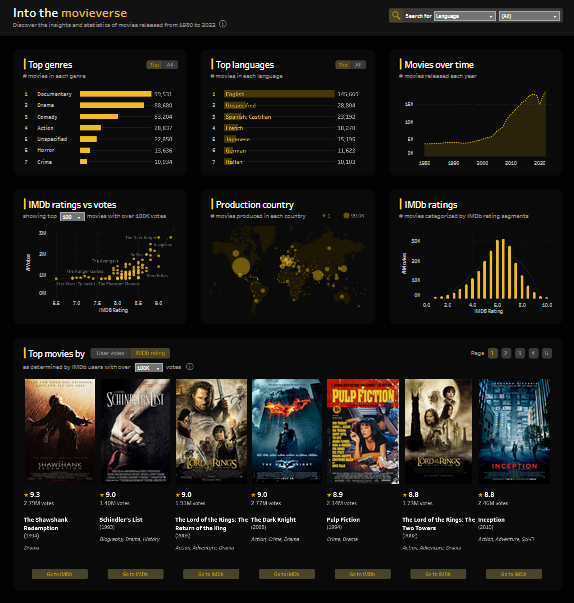
Task: Click the Inception movie title text
Action: (x=491, y=520)
